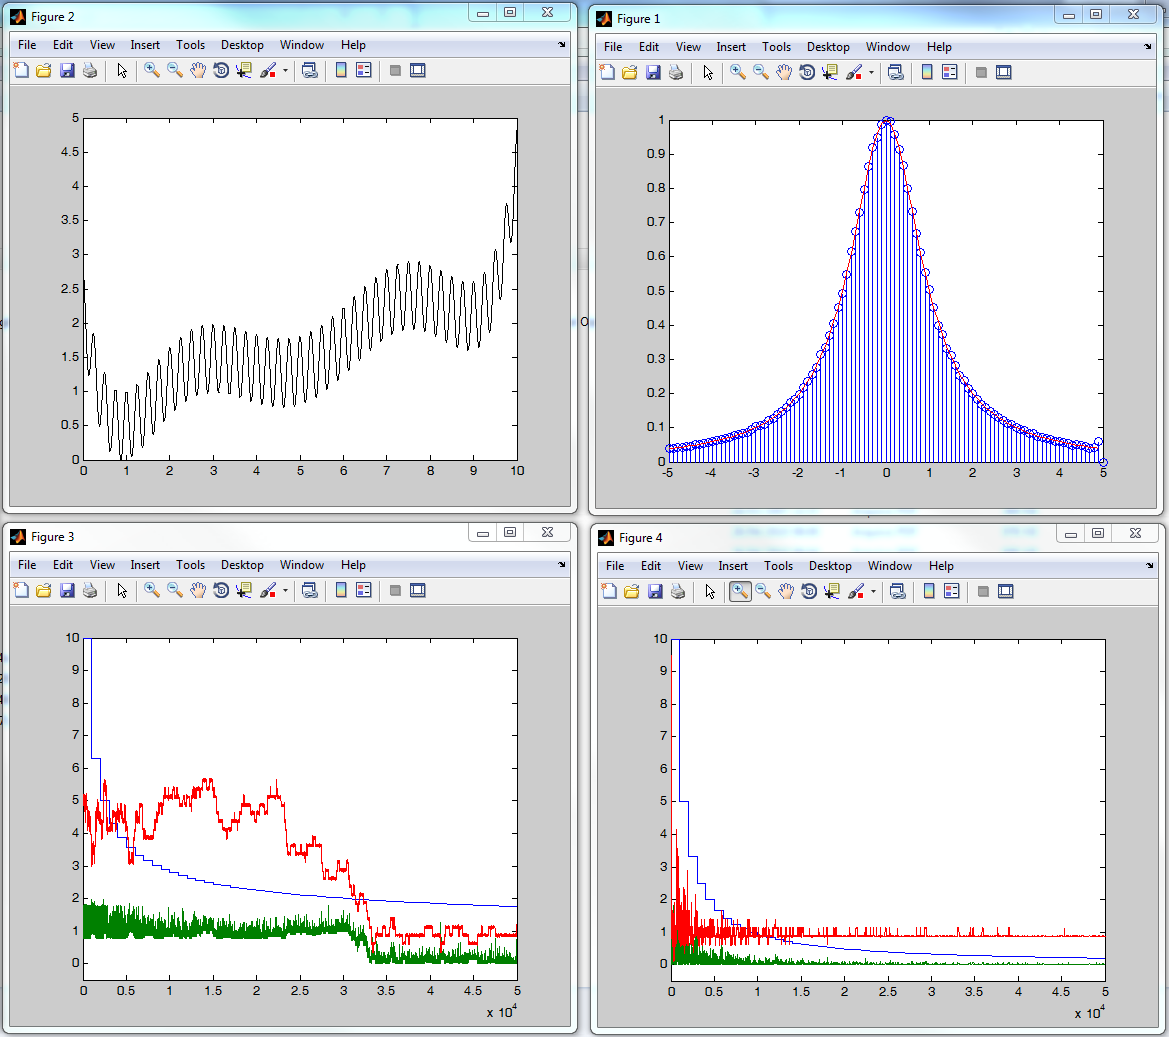This screenshot has width=1169, height=1037.
Task: Select Data Cursor tool in Figure 2
Action: 244,70
